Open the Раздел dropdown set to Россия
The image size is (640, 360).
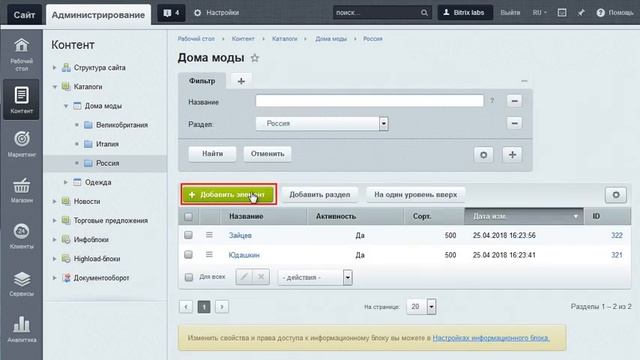[x=322, y=123]
